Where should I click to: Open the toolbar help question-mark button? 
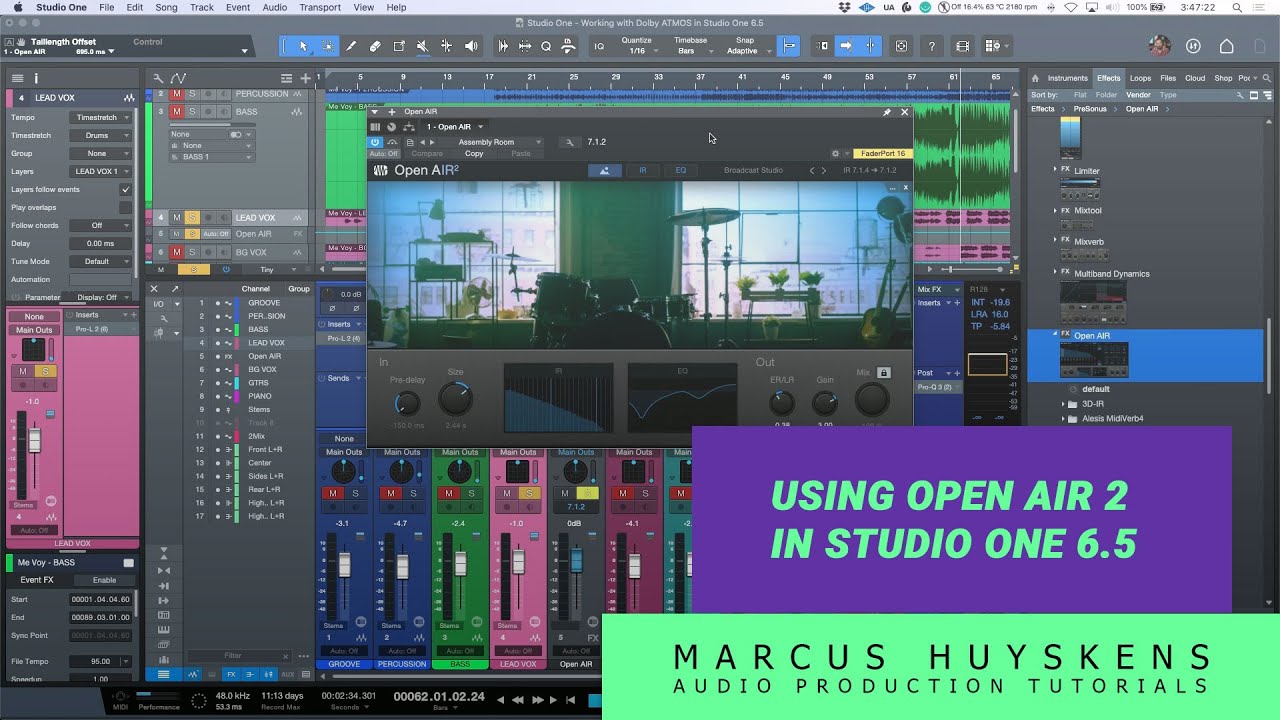point(932,46)
